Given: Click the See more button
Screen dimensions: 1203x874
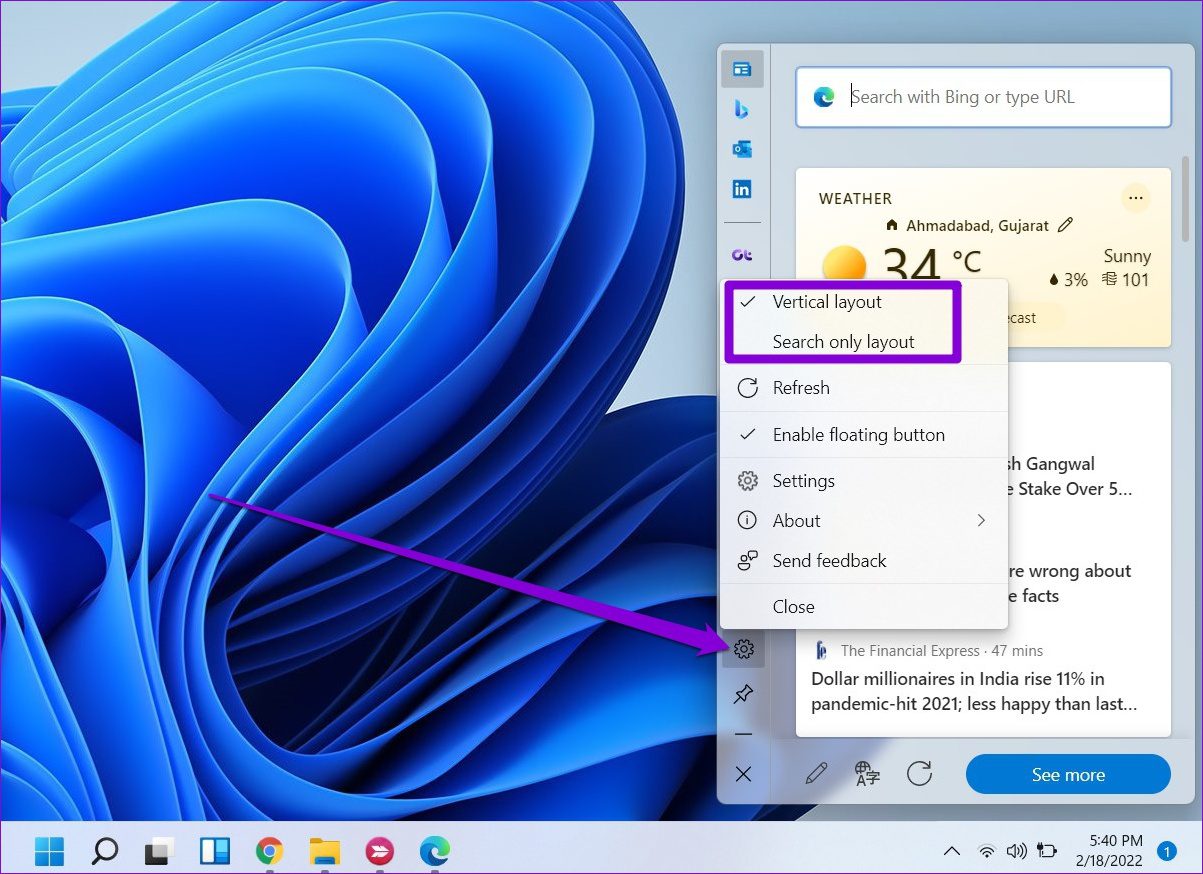Looking at the screenshot, I should point(1068,774).
